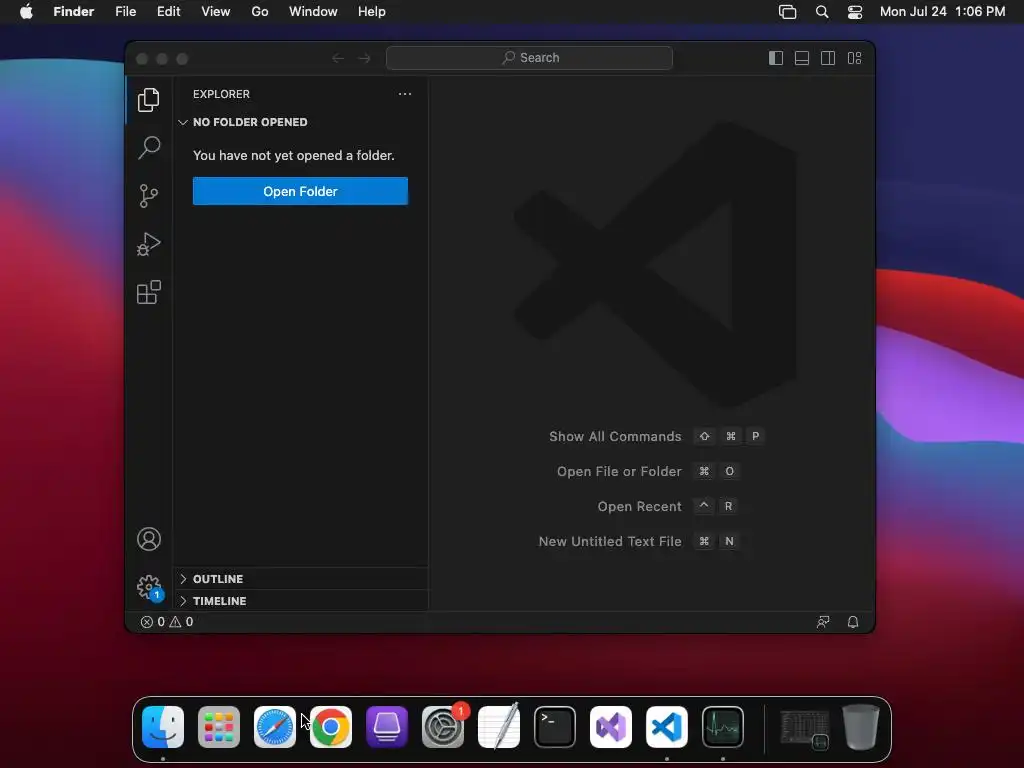Viewport: 1024px width, 768px height.
Task: Open Apple Configurator purple icon in Dock
Action: pos(387,727)
